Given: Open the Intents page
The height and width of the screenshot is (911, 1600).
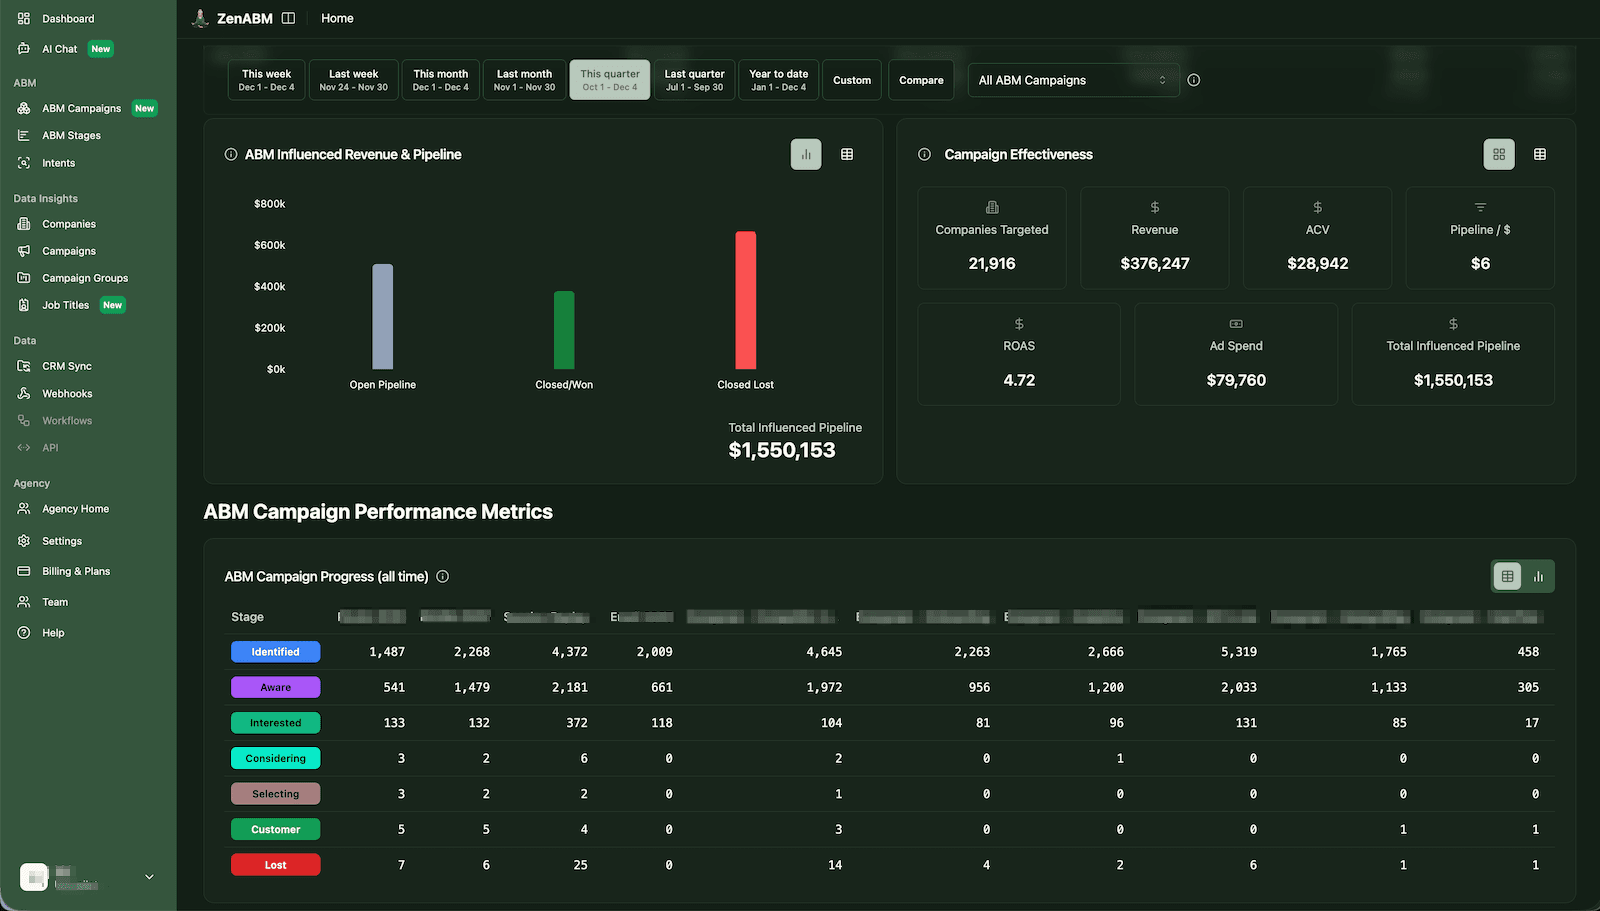Looking at the screenshot, I should click(57, 162).
